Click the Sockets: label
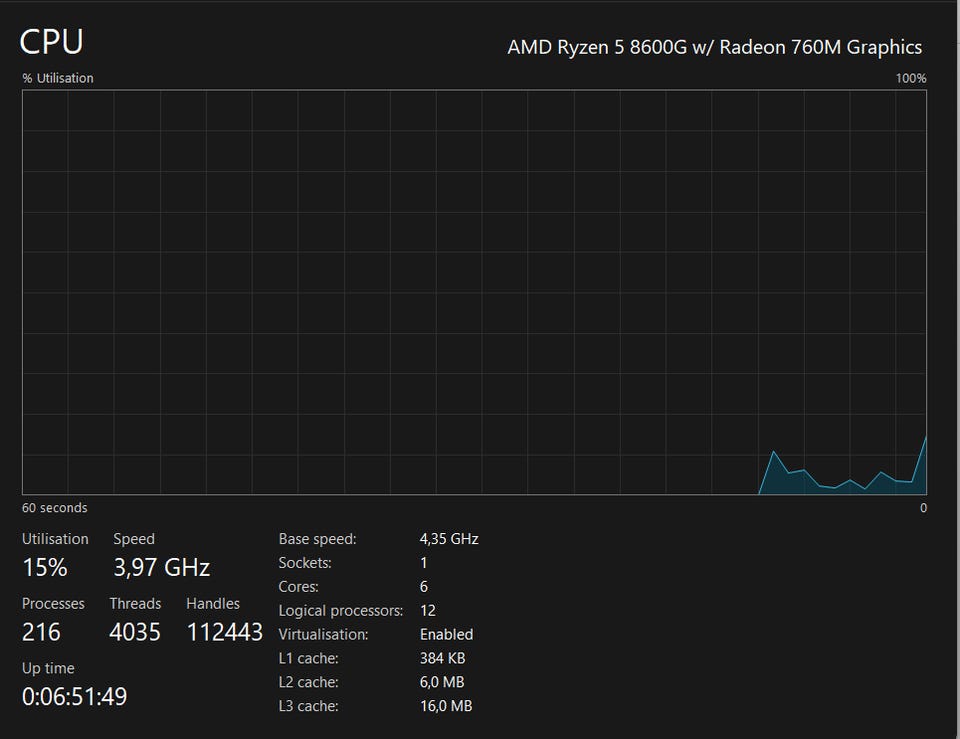 pos(305,563)
